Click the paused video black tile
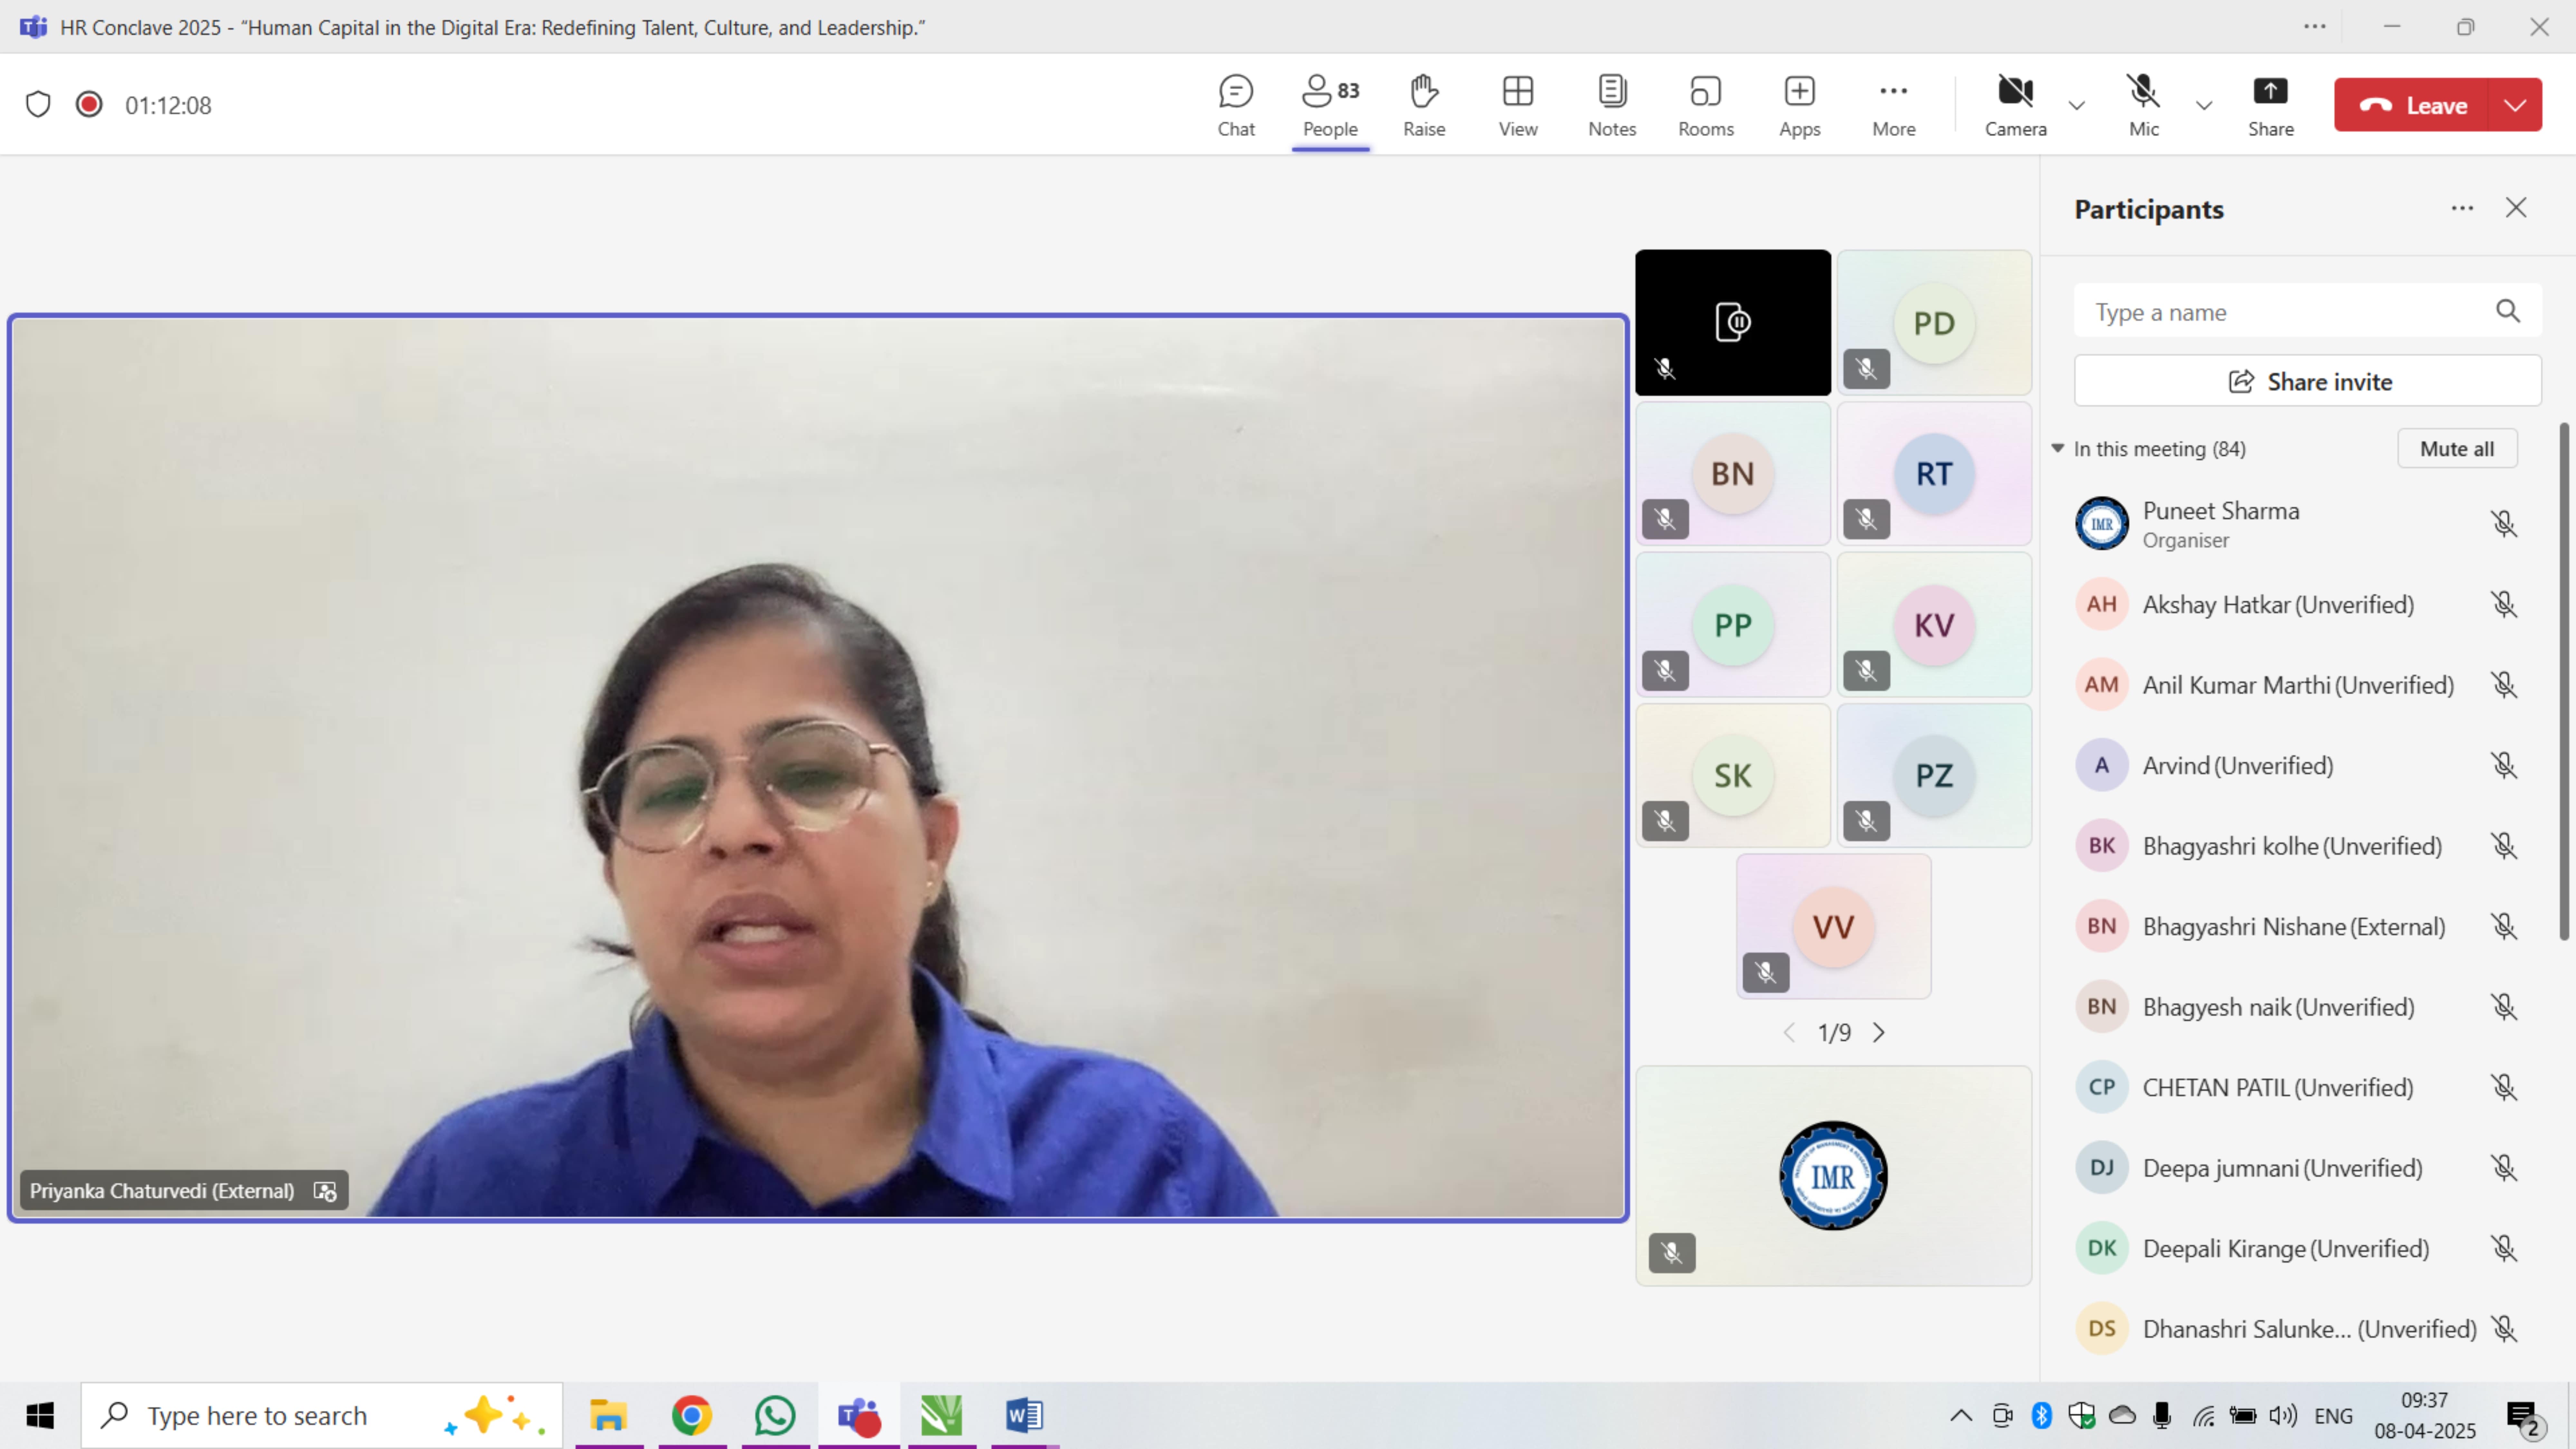2576x1449 pixels. click(1733, 323)
